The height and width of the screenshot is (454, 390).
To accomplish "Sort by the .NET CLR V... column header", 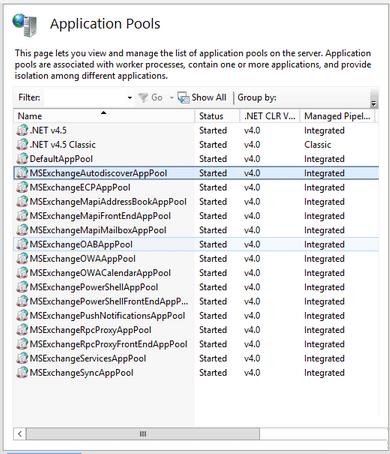I will coord(269,116).
